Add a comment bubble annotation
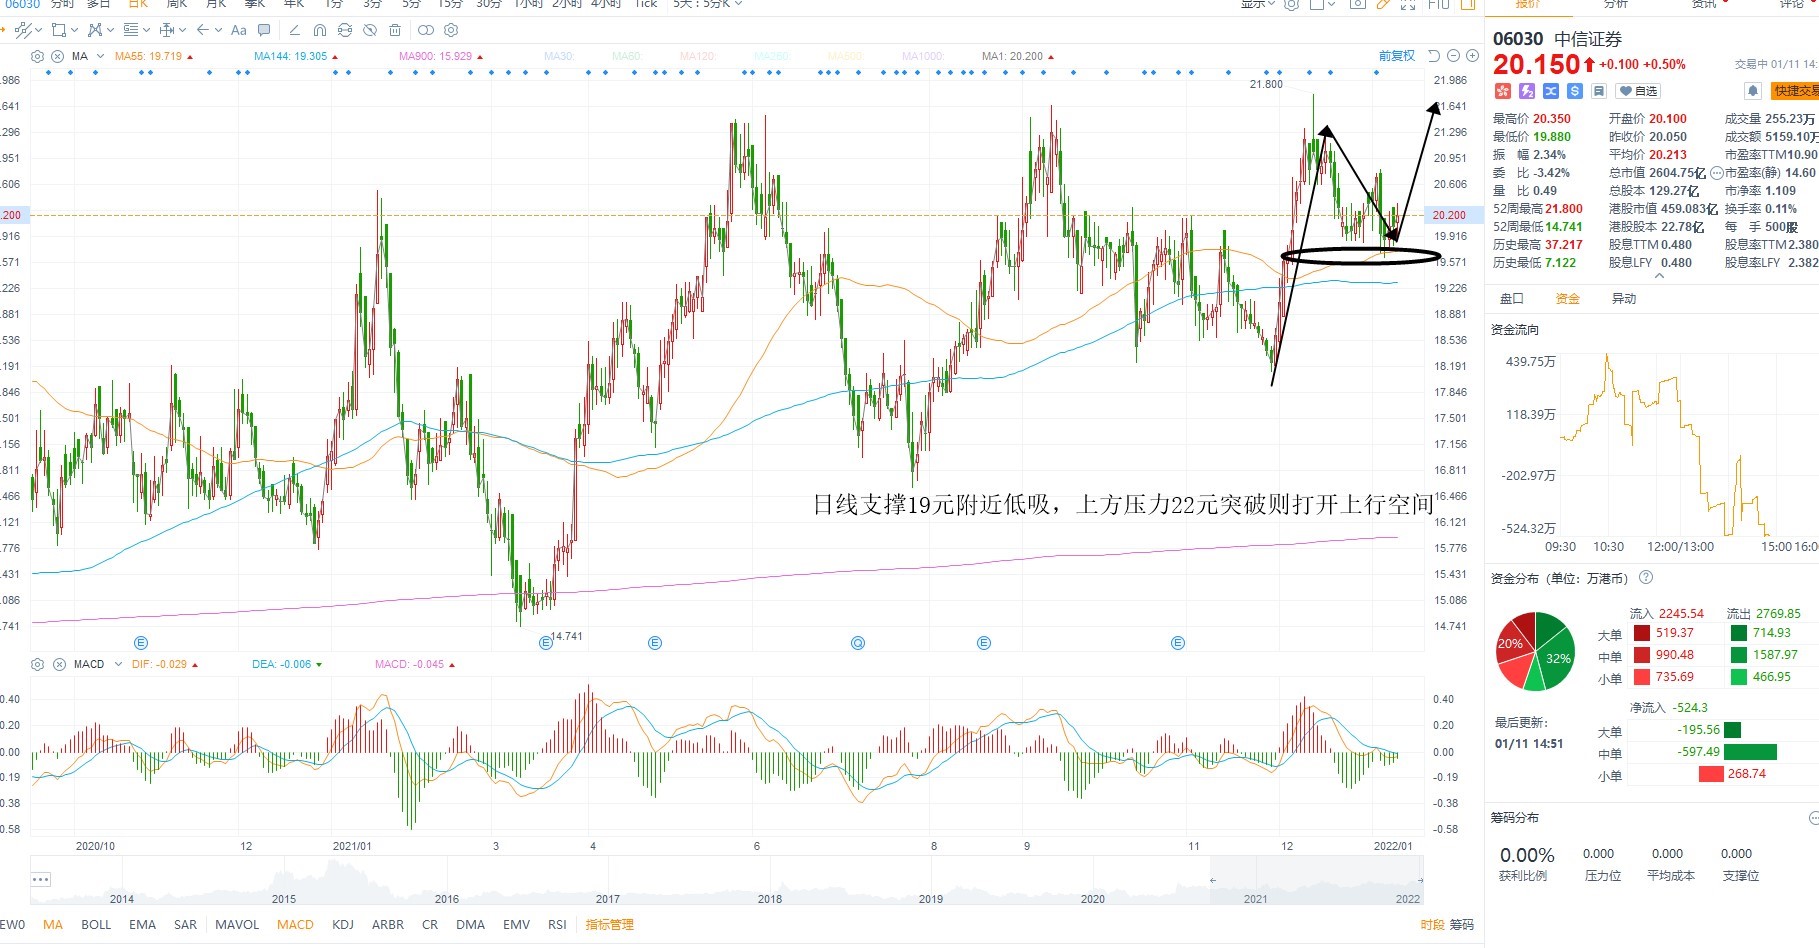The width and height of the screenshot is (1819, 948). click(264, 30)
